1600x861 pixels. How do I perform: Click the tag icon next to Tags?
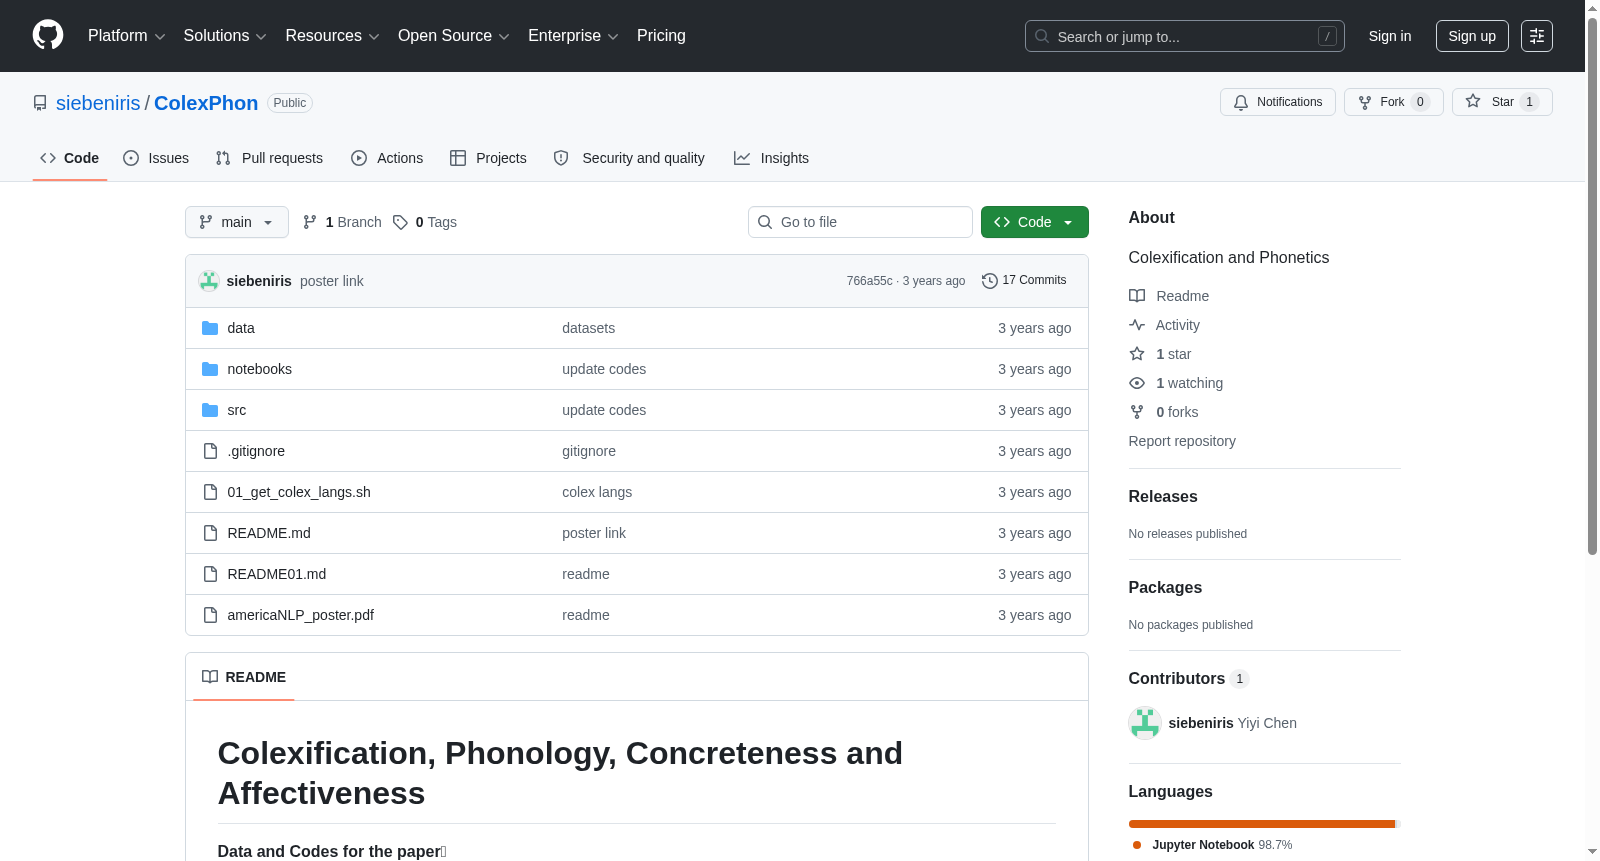[400, 222]
